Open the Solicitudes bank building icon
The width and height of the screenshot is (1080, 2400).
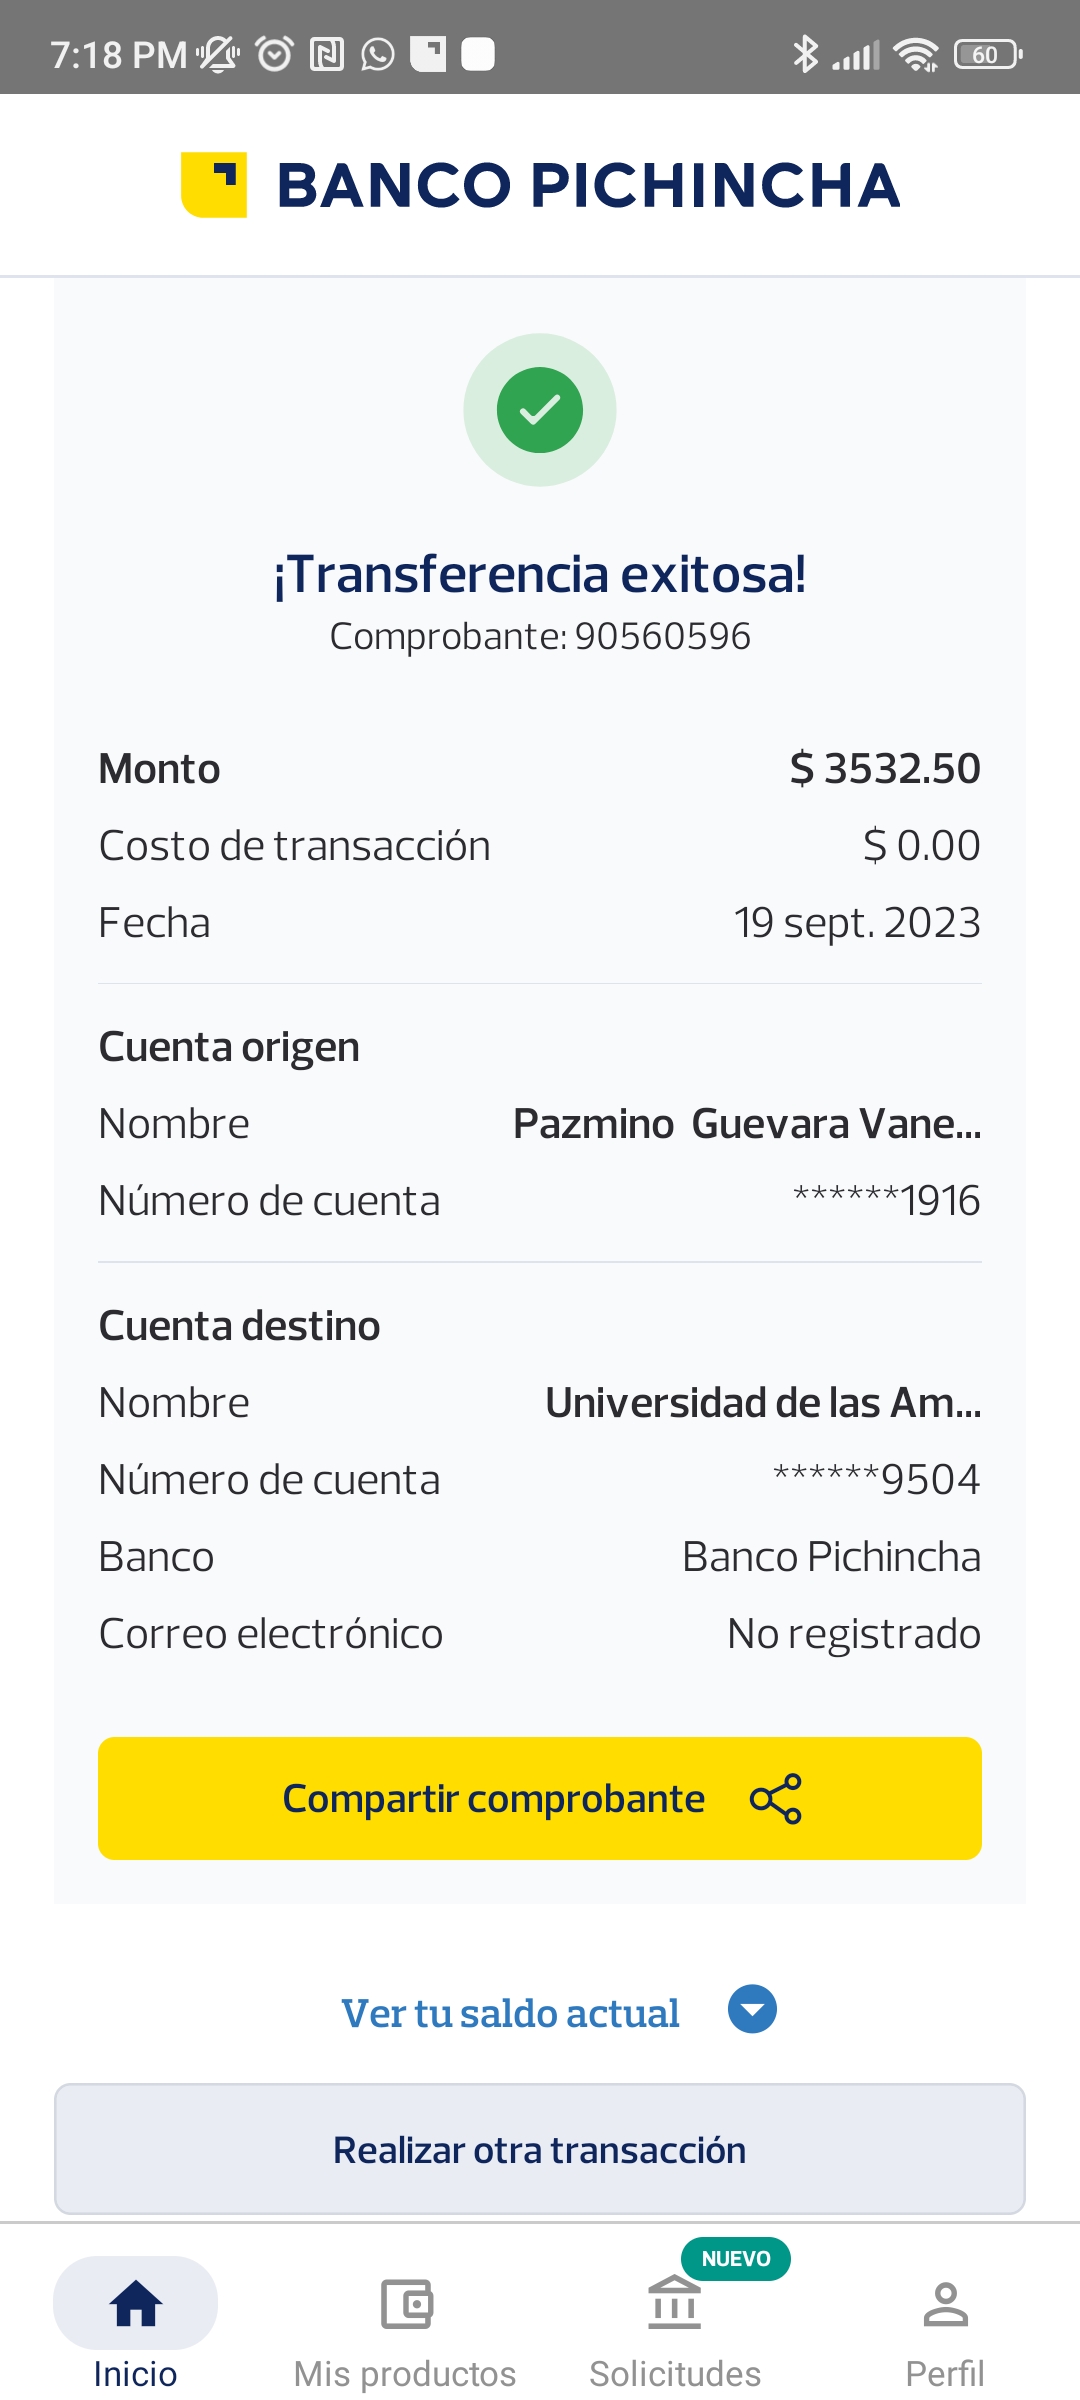(675, 2303)
